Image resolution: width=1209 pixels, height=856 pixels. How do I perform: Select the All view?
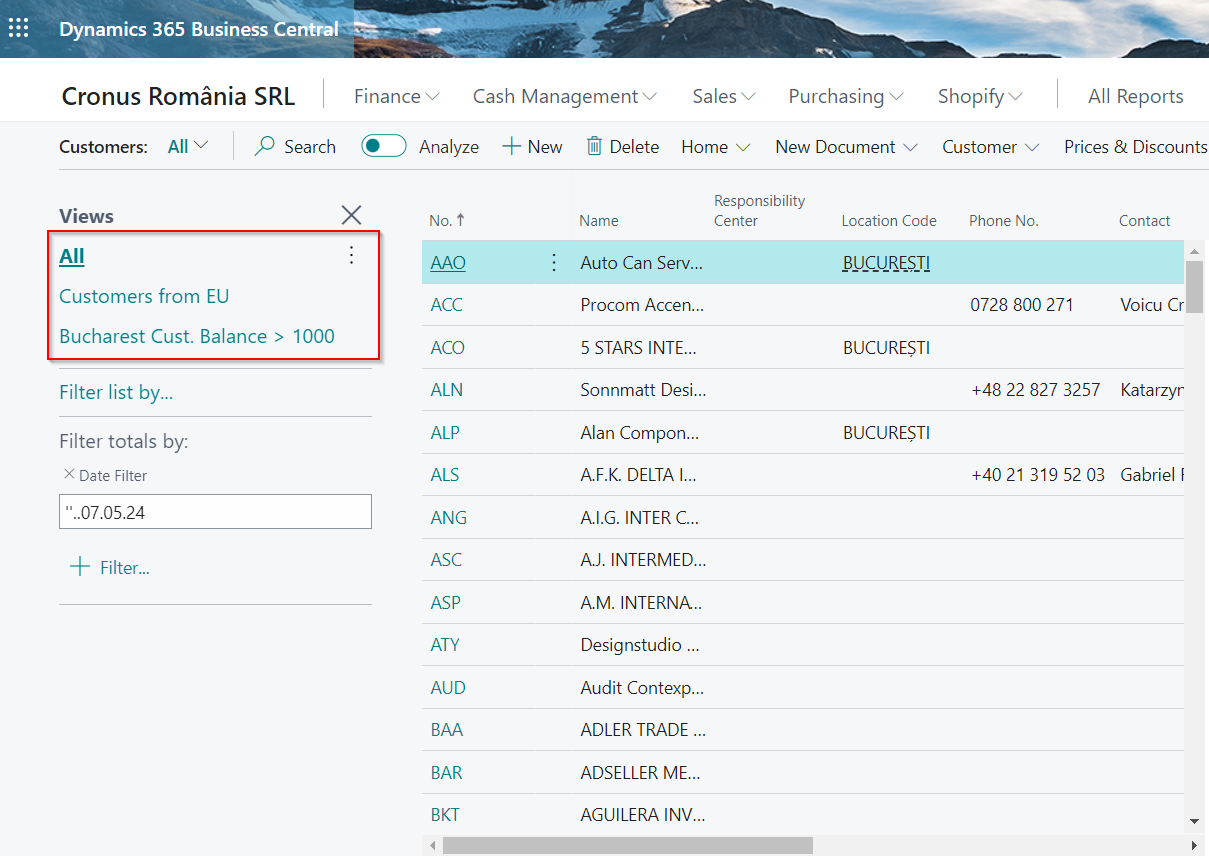click(x=72, y=256)
